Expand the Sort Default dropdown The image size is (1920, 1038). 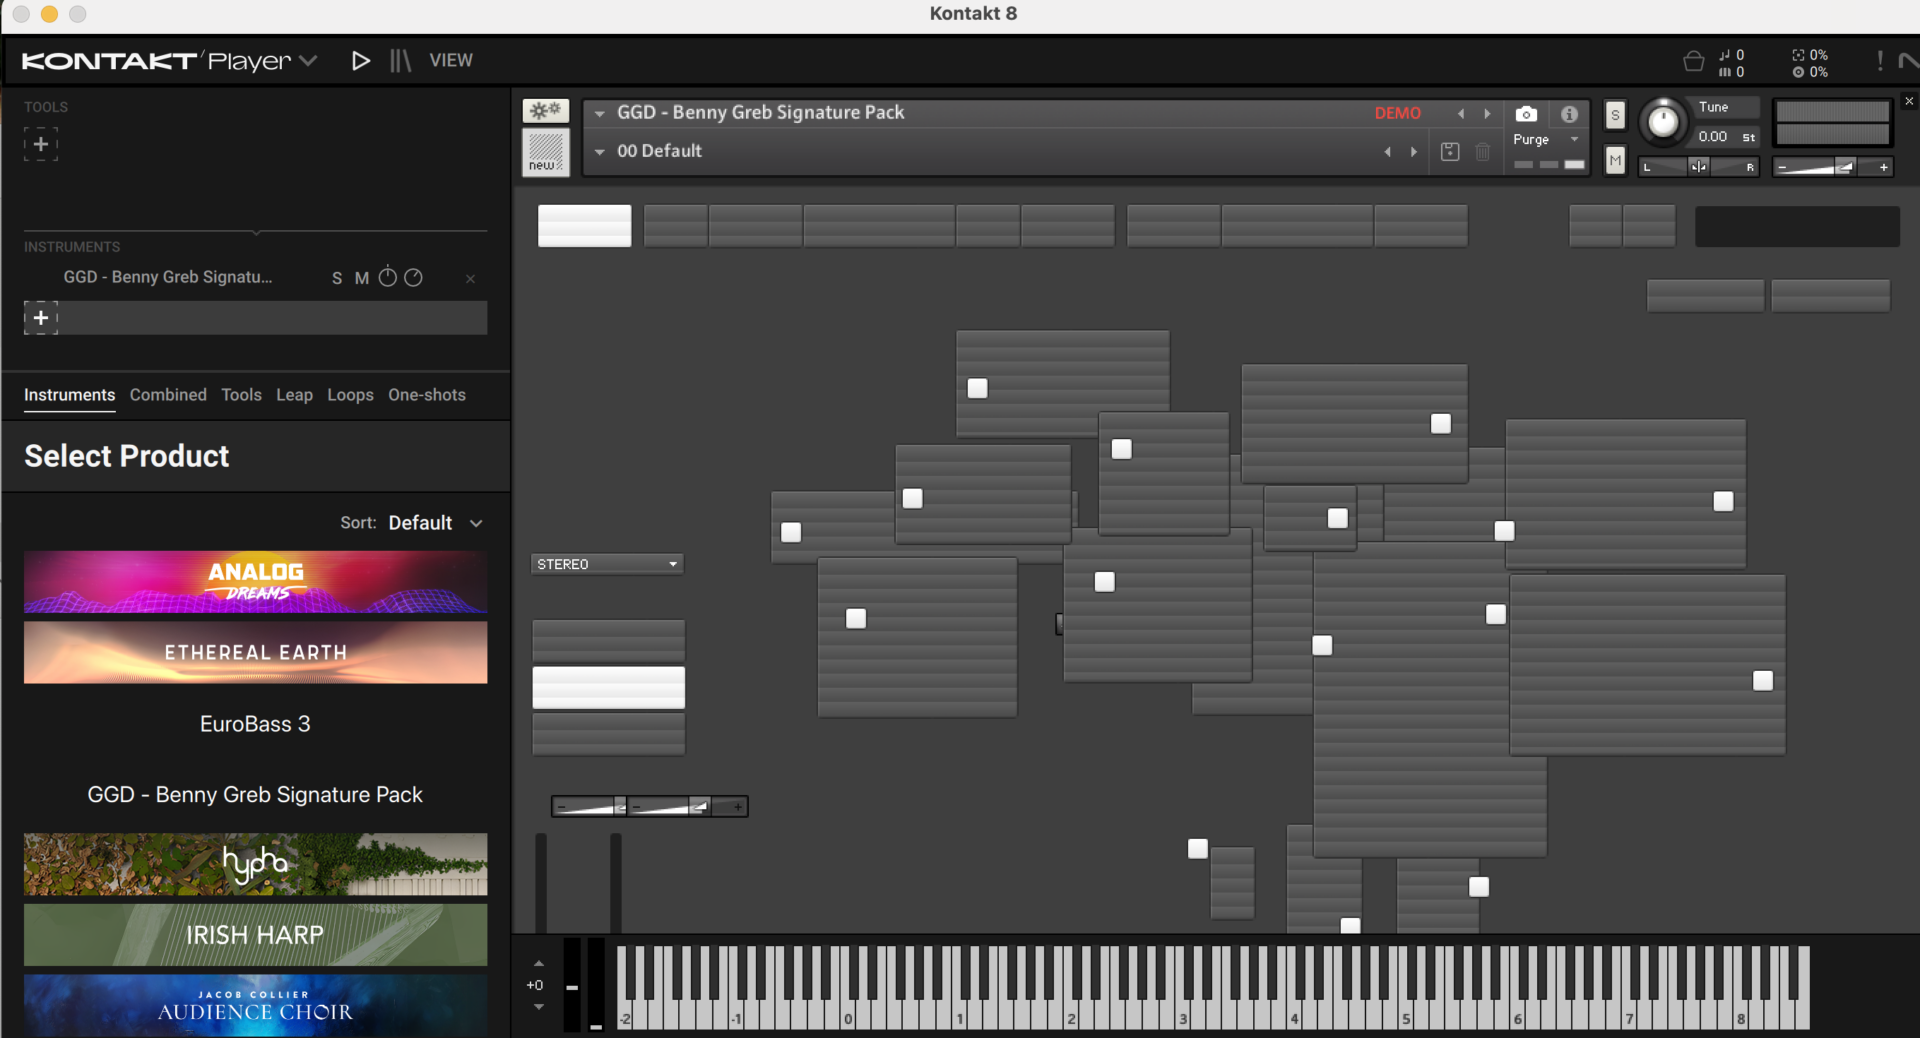pyautogui.click(x=435, y=523)
